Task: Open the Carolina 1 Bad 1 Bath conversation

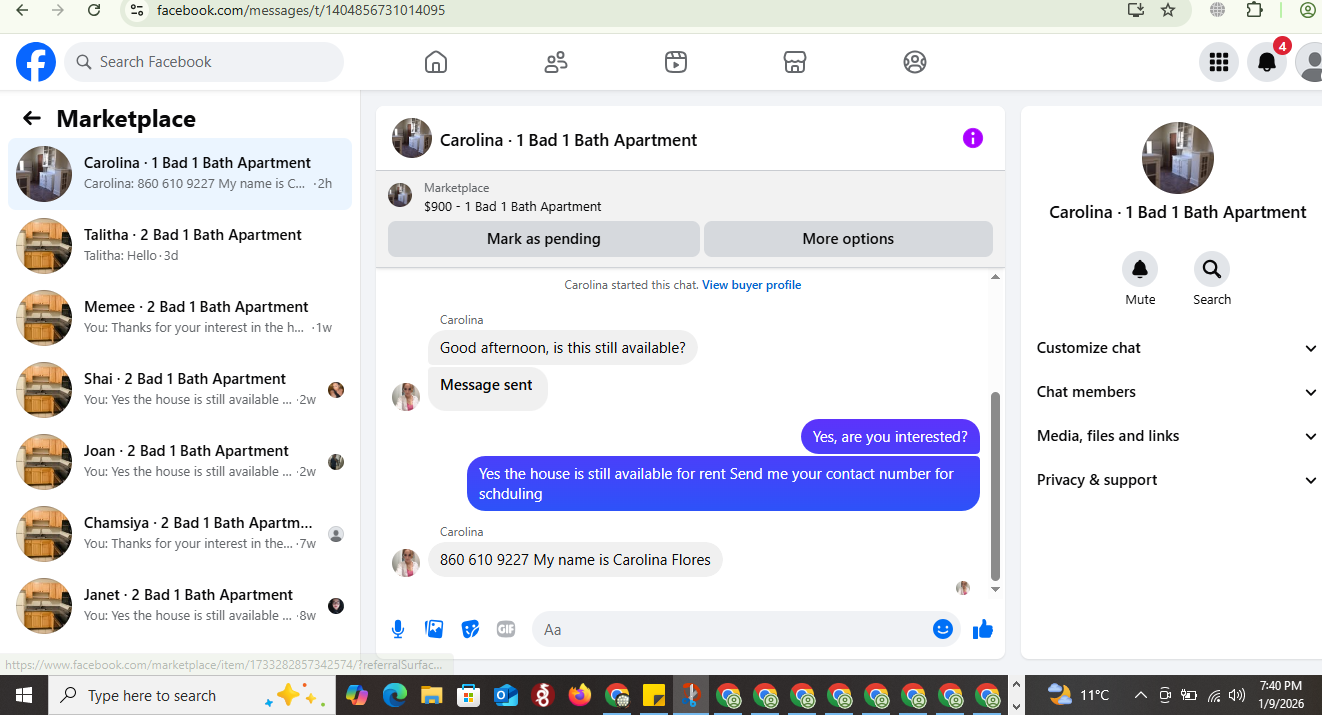Action: pyautogui.click(x=180, y=174)
